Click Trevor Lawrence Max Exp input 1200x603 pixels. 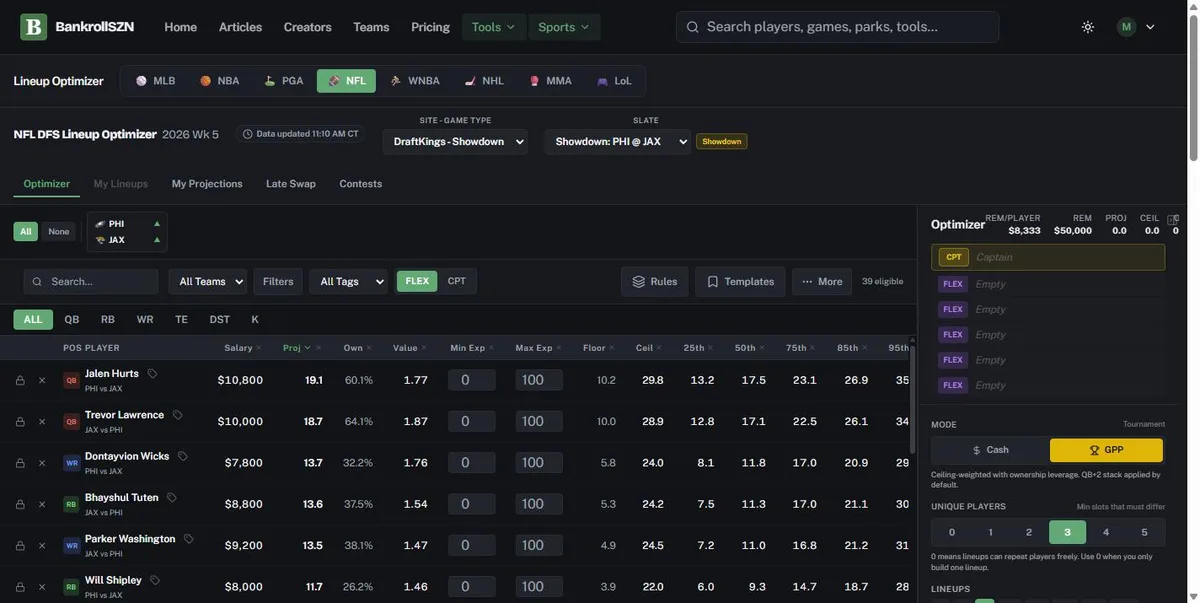click(x=539, y=422)
